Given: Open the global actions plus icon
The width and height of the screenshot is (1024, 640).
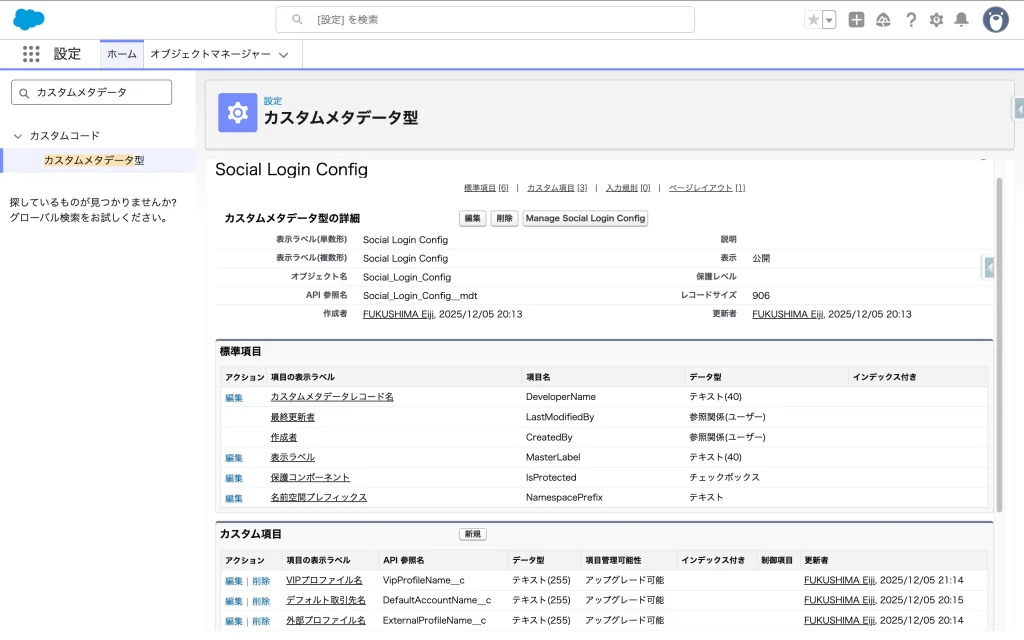Looking at the screenshot, I should (856, 20).
